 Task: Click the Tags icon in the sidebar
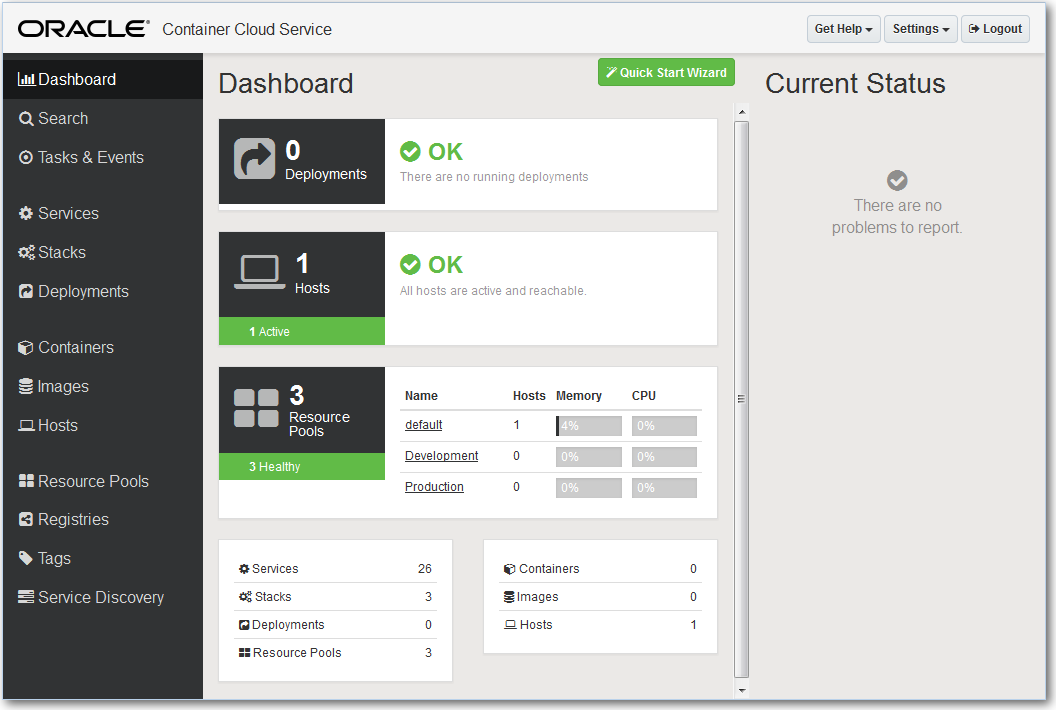click(x=26, y=558)
